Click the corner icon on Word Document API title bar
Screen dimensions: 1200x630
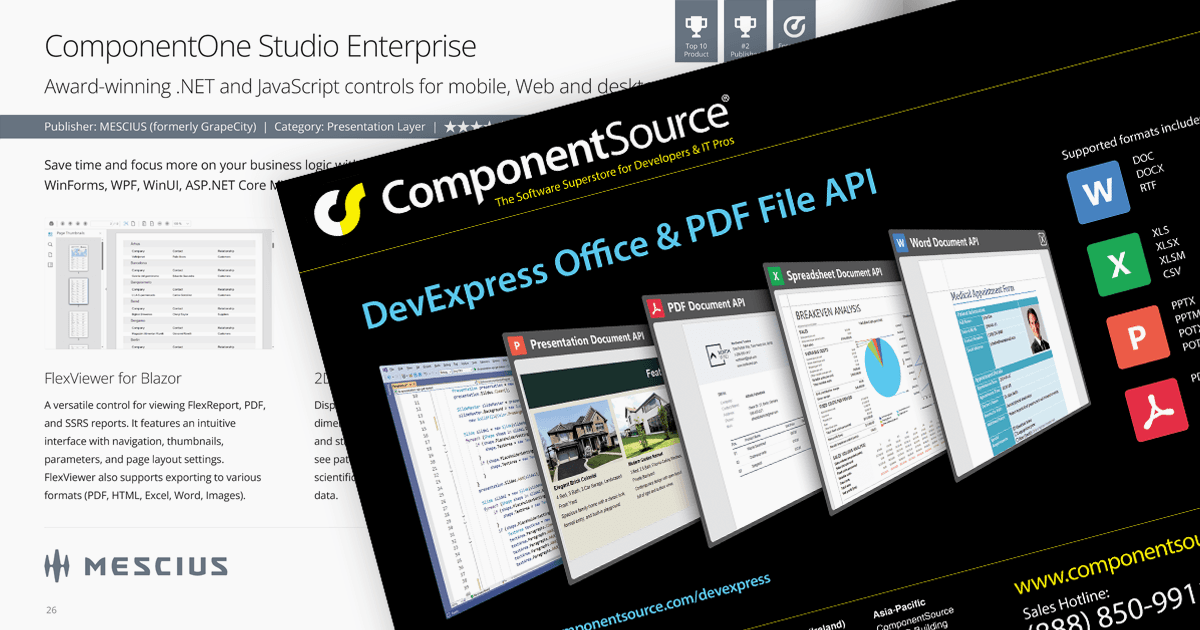1042,238
